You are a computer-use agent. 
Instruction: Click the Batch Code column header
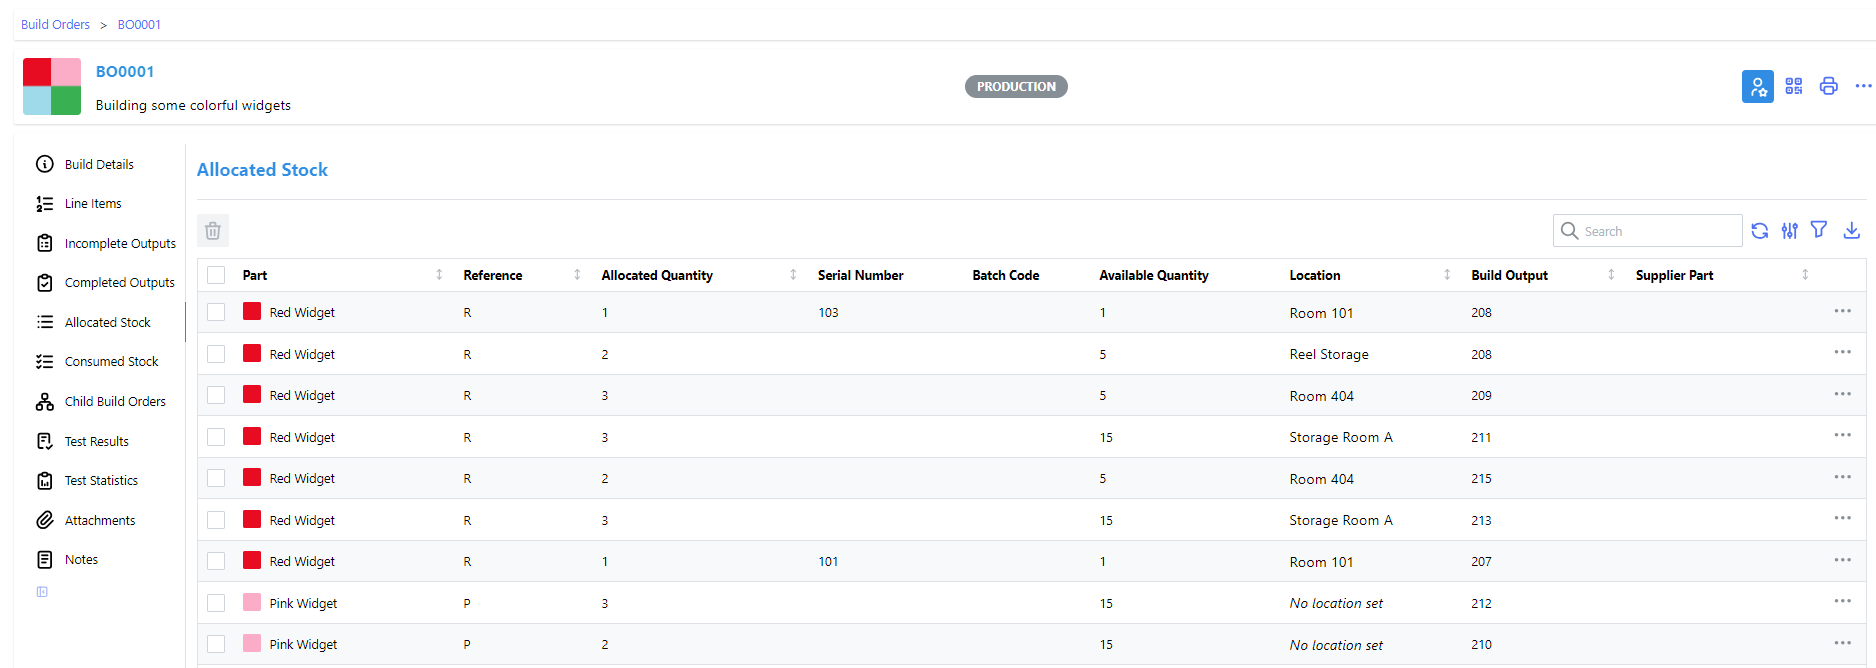(x=1005, y=275)
